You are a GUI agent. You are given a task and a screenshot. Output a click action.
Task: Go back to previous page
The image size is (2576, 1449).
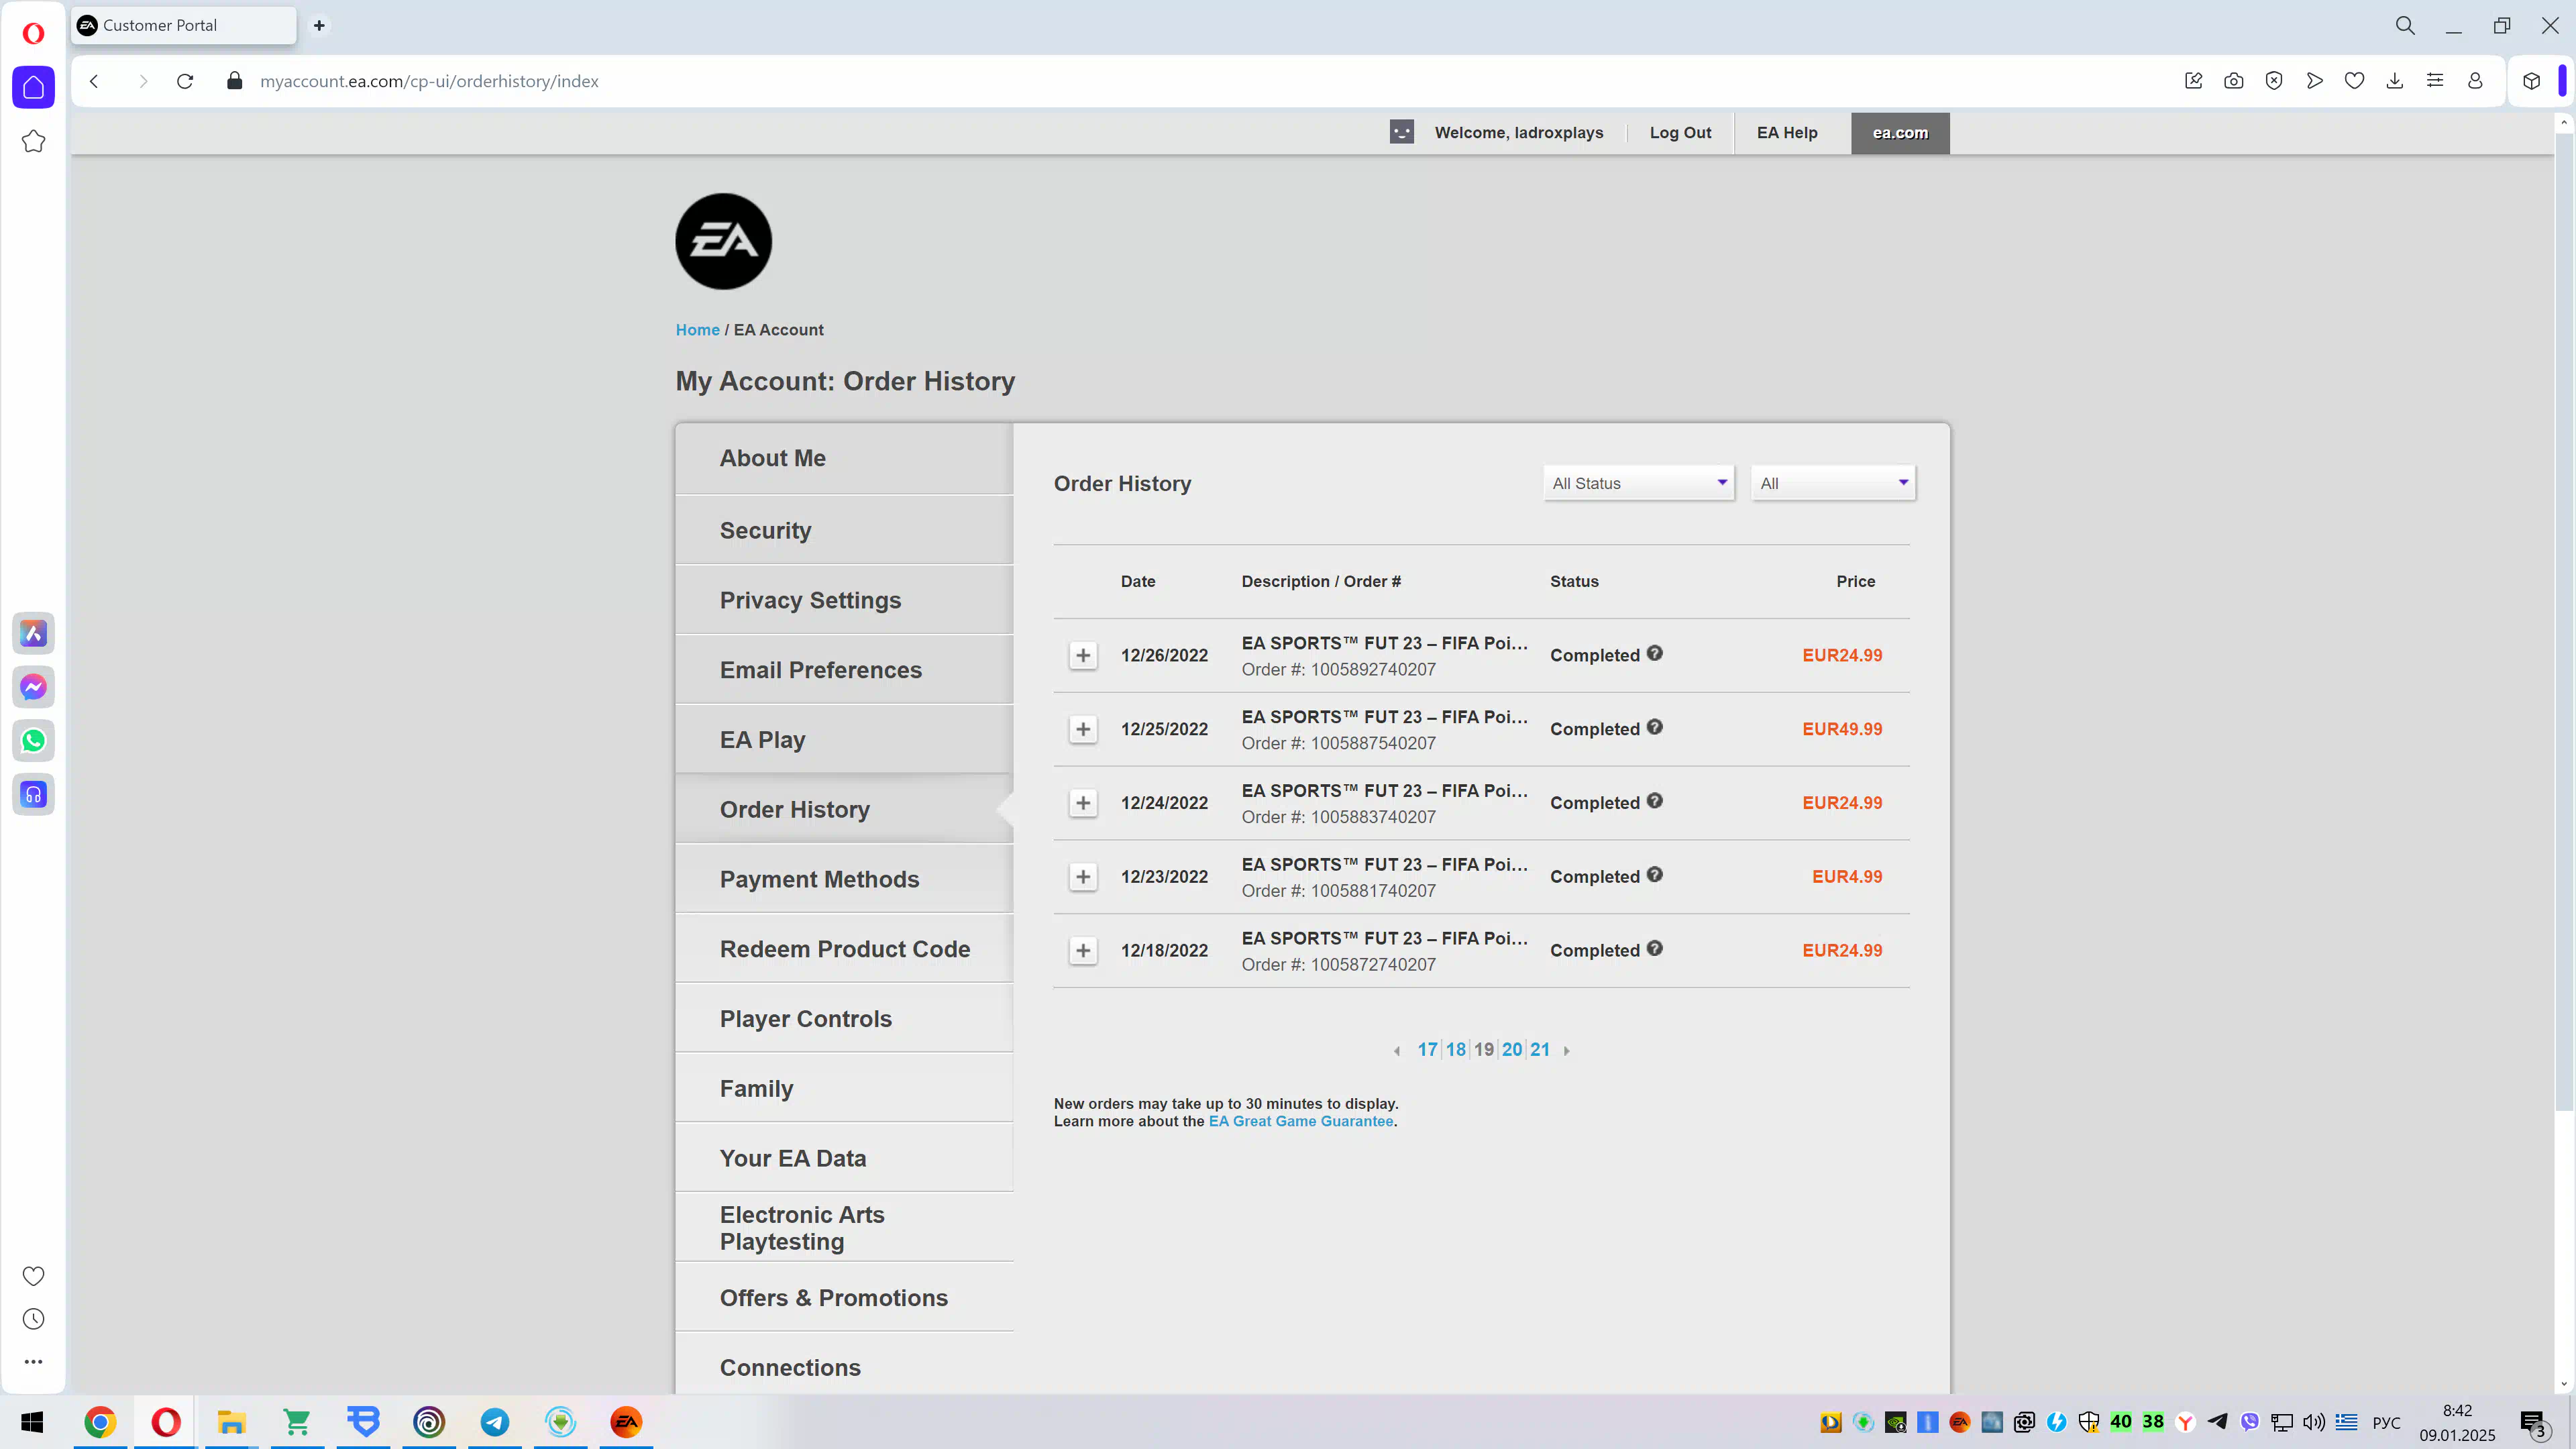(x=94, y=81)
